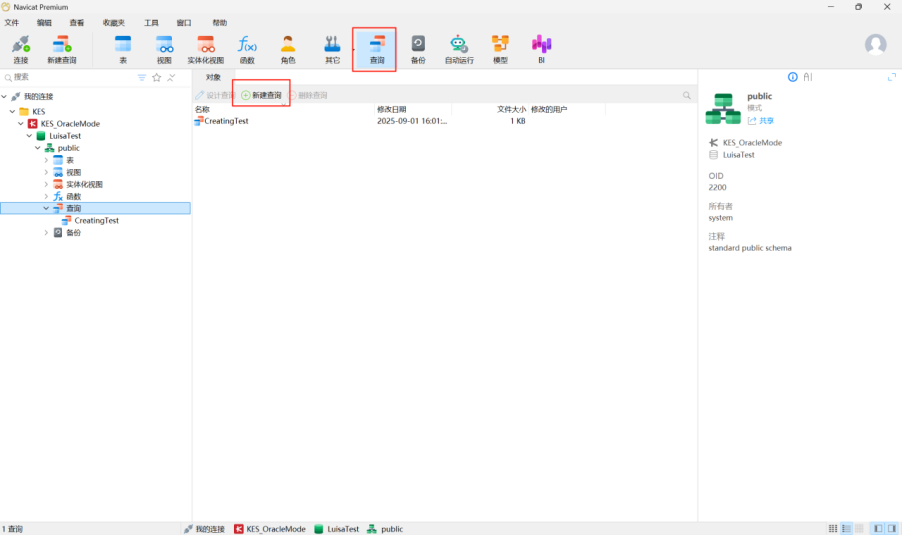Image resolution: width=903 pixels, height=535 pixels.
Task: Click the 连接 (Connection) toolbar icon
Action: (x=20, y=48)
